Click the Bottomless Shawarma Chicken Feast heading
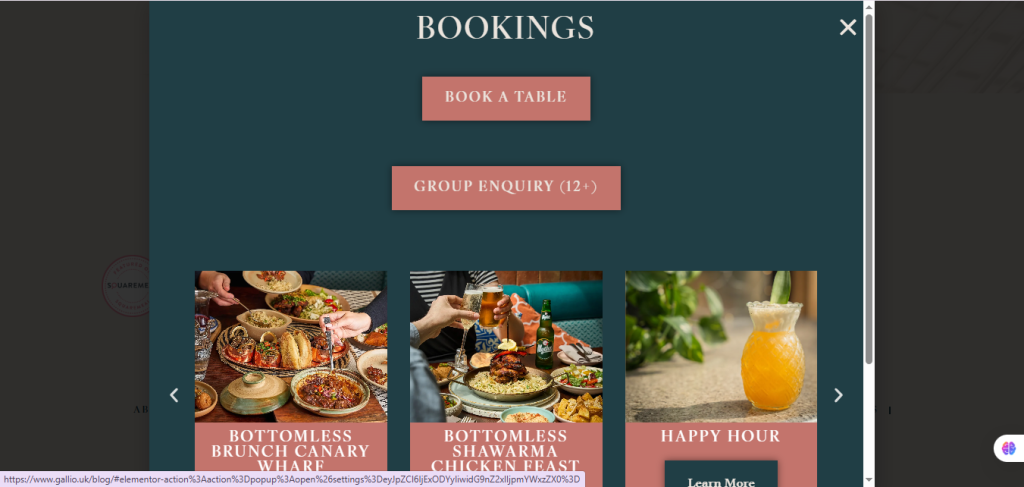The image size is (1024, 487). coord(506,451)
